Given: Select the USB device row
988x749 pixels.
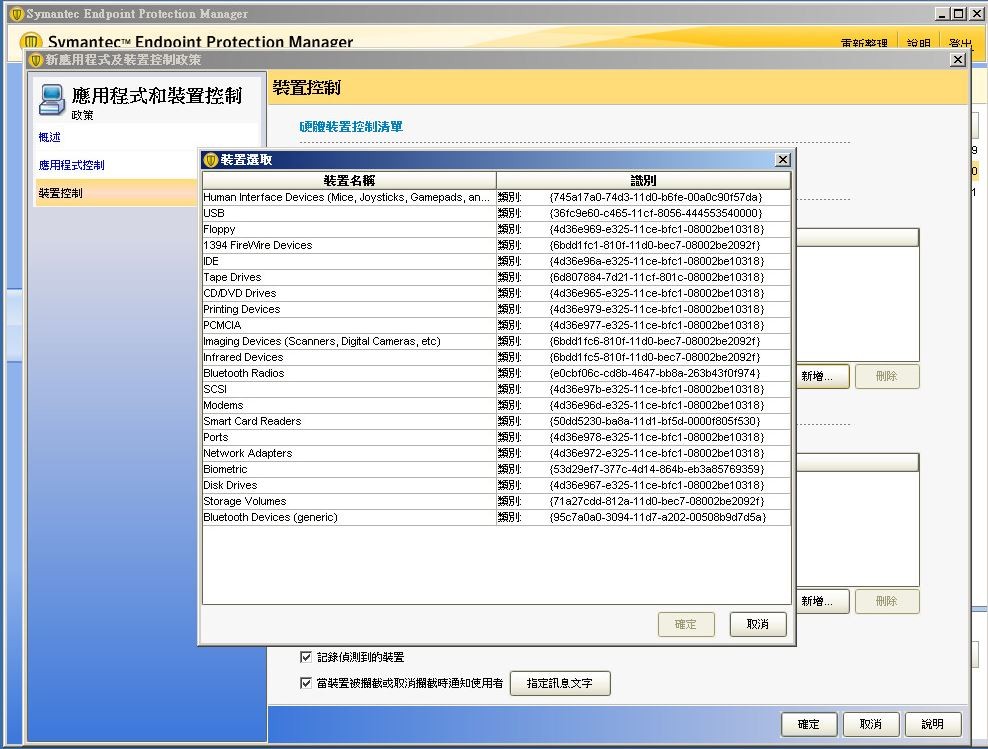Looking at the screenshot, I should 497,213.
